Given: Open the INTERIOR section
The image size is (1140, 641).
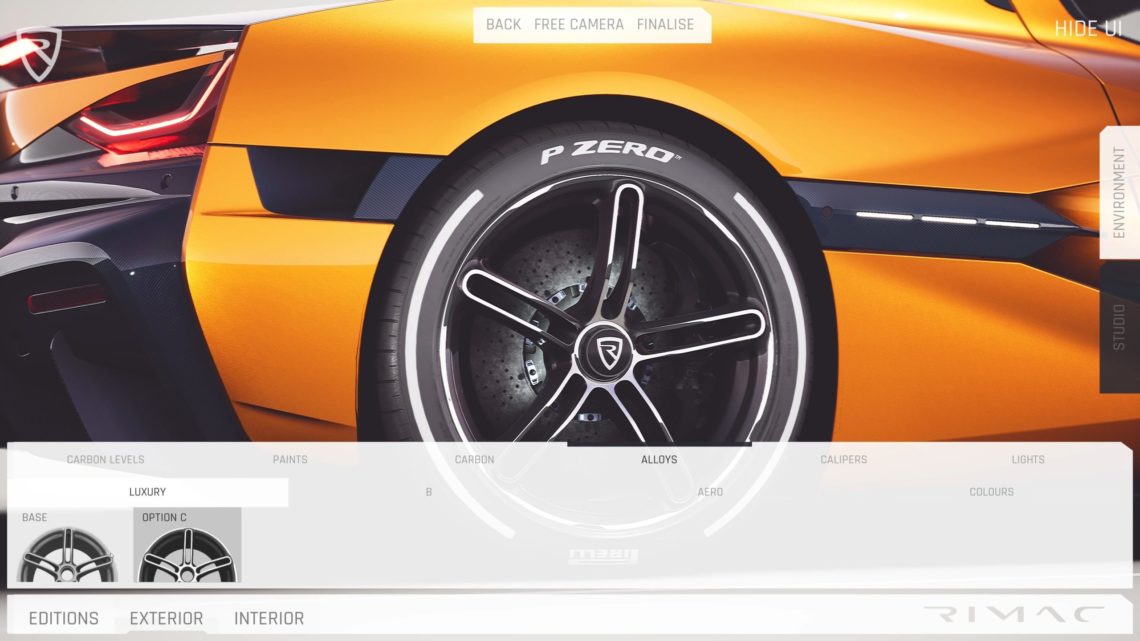Looking at the screenshot, I should [x=269, y=618].
